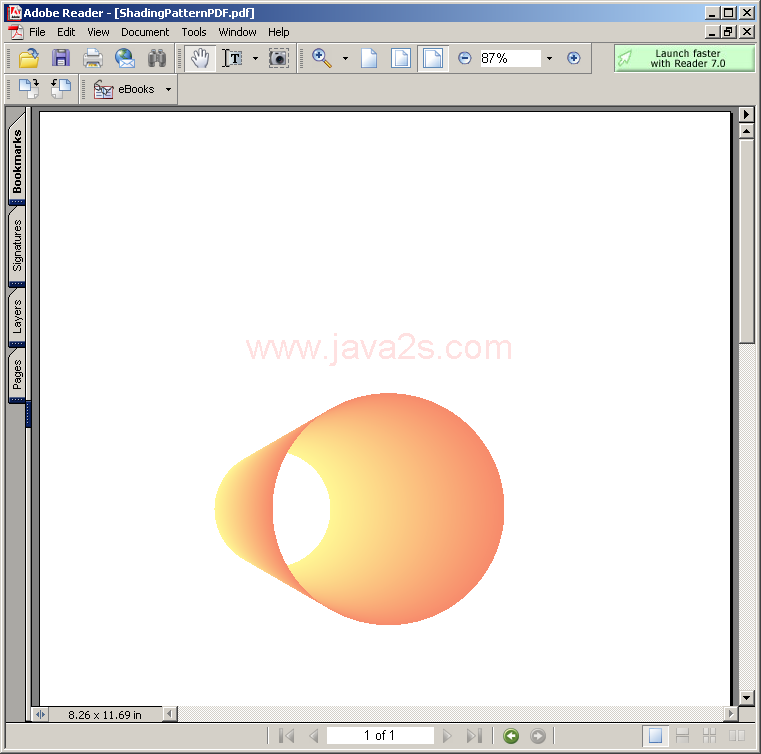
Task: Set Actual Size page view
Action: click(369, 58)
